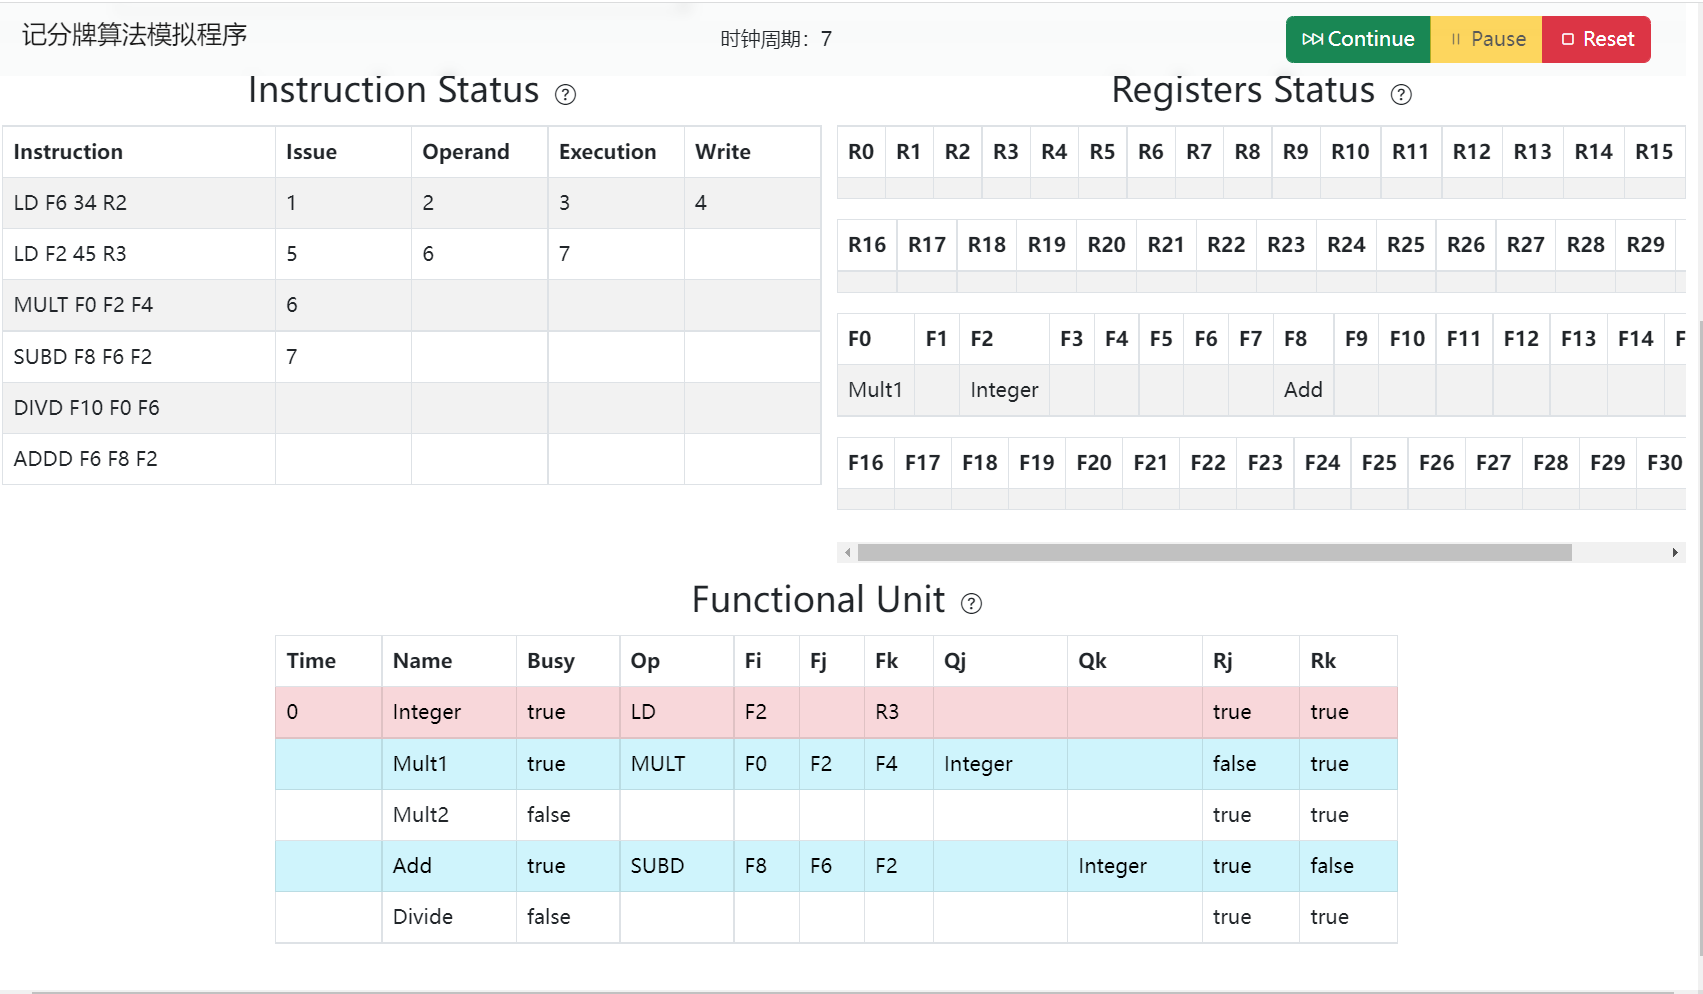Viewport: 1703px width, 994px height.
Task: Click the Rk column header
Action: [x=1348, y=661]
